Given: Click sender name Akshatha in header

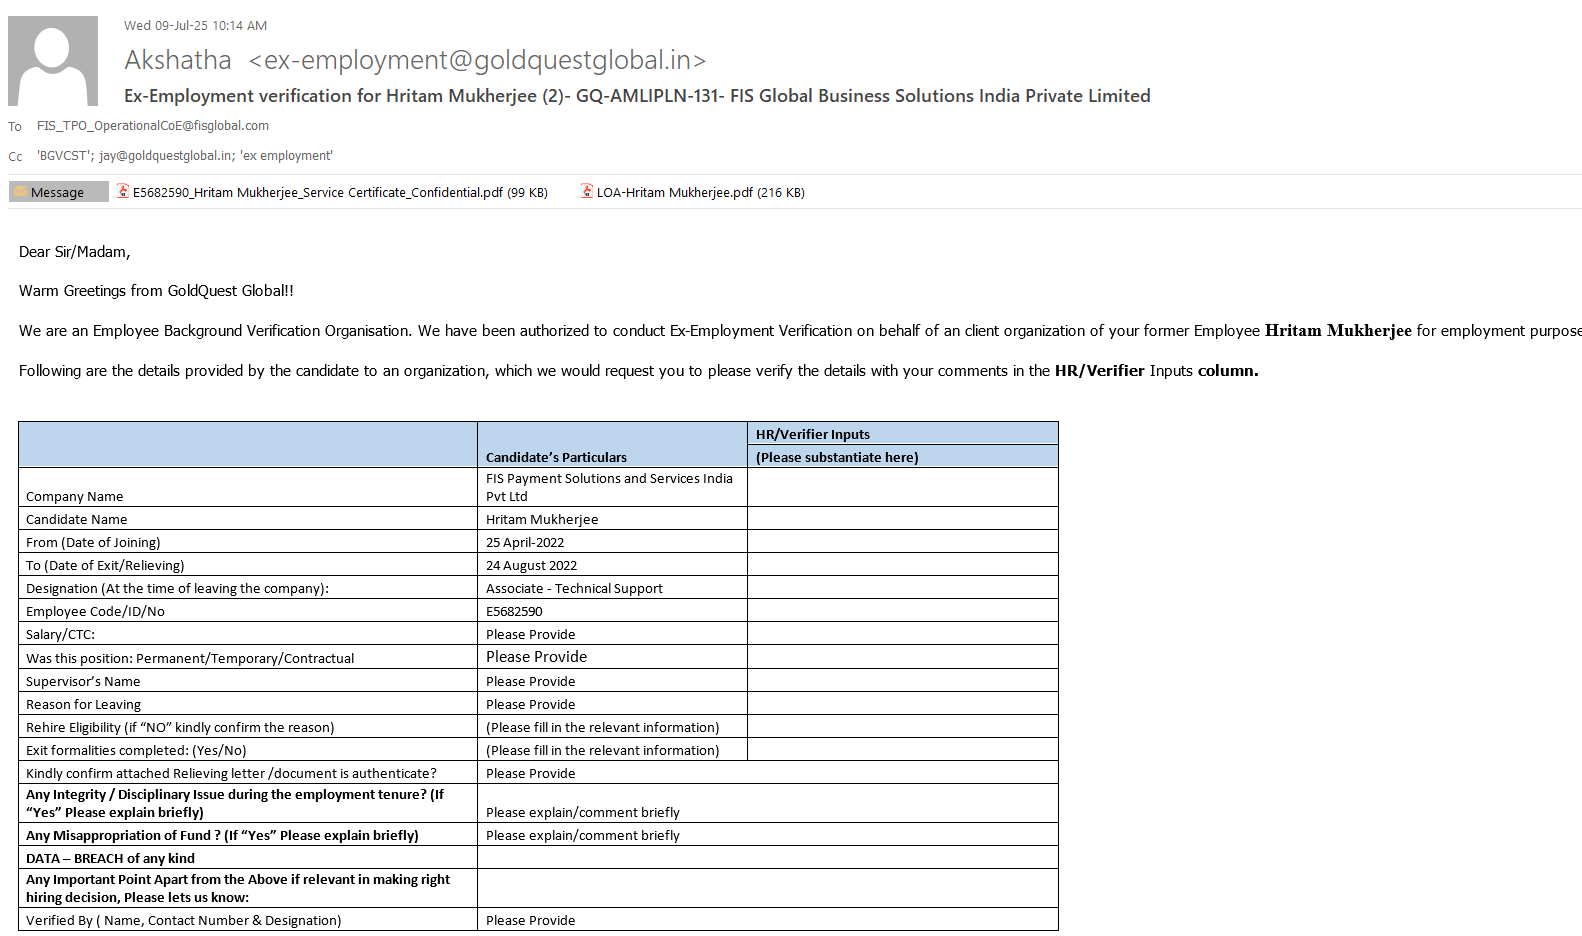Looking at the screenshot, I should click(178, 61).
